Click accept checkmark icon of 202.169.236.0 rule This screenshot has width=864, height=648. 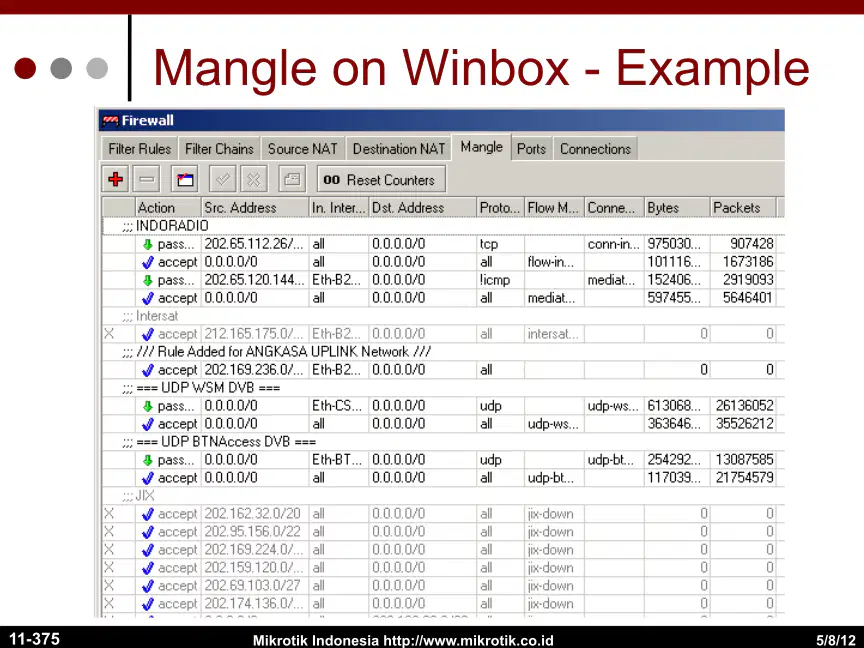click(x=147, y=370)
